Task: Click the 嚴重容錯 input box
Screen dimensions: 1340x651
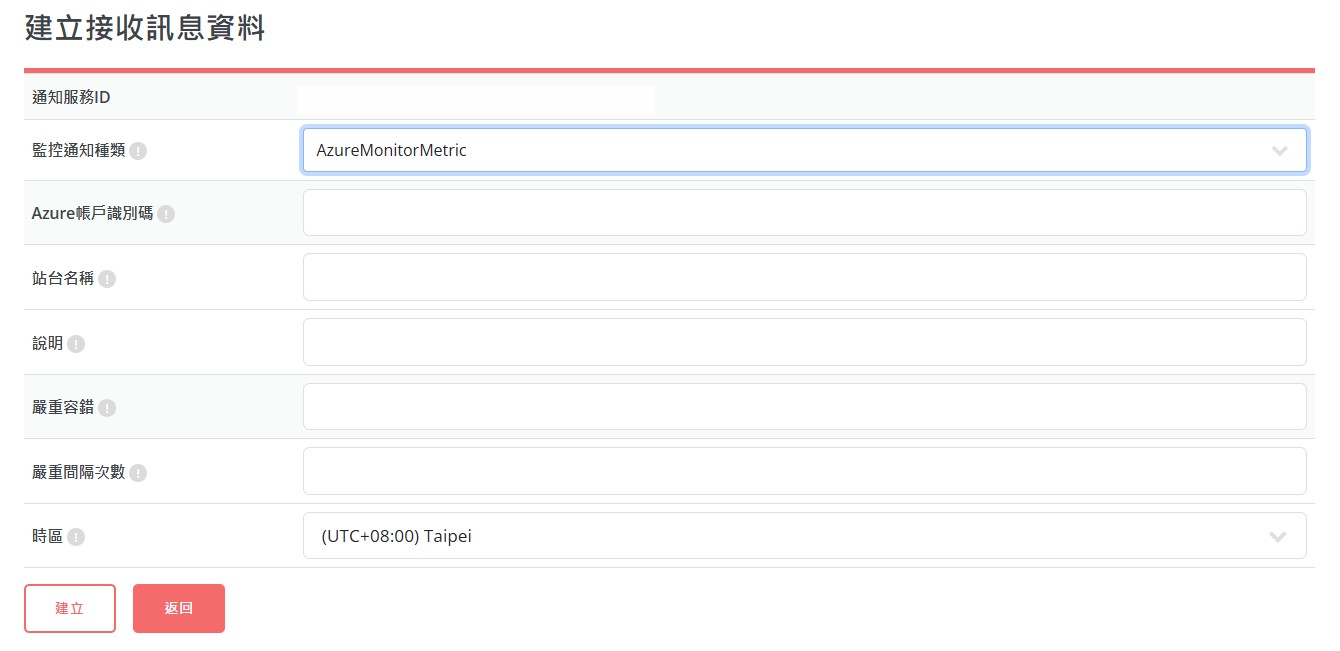Action: [x=804, y=406]
